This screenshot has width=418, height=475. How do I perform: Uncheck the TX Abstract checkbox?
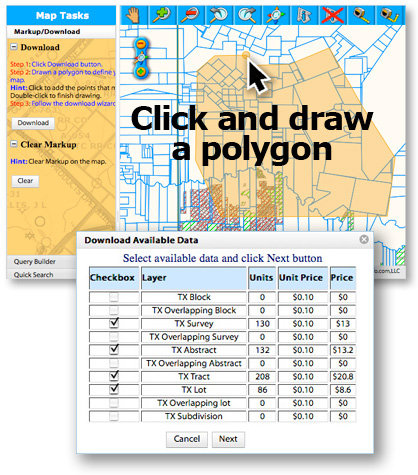114,349
